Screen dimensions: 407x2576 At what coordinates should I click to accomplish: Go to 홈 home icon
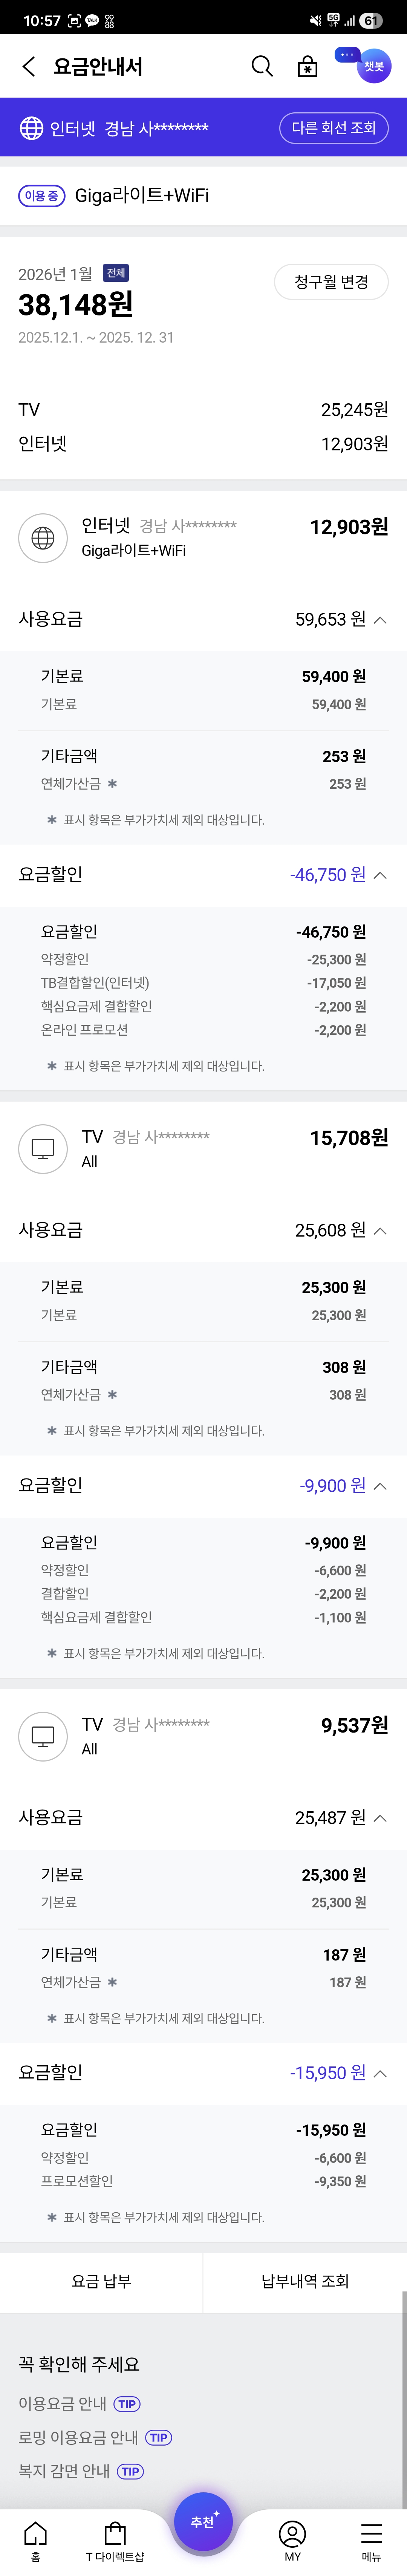pos(35,2537)
